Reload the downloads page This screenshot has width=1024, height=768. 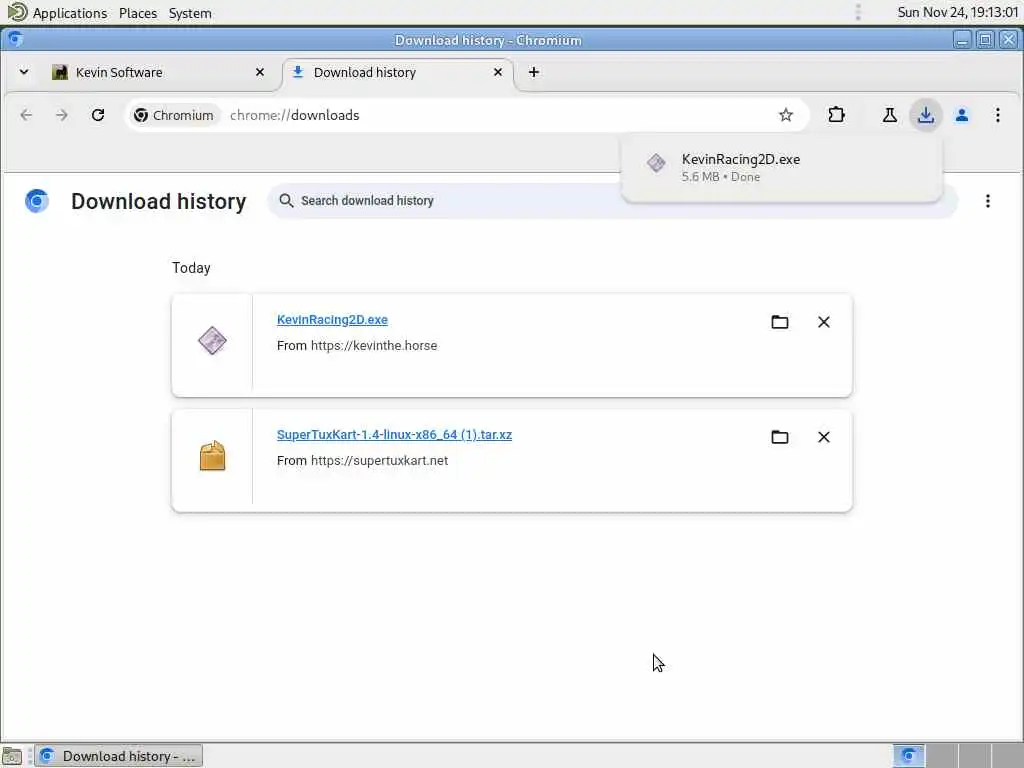(98, 115)
